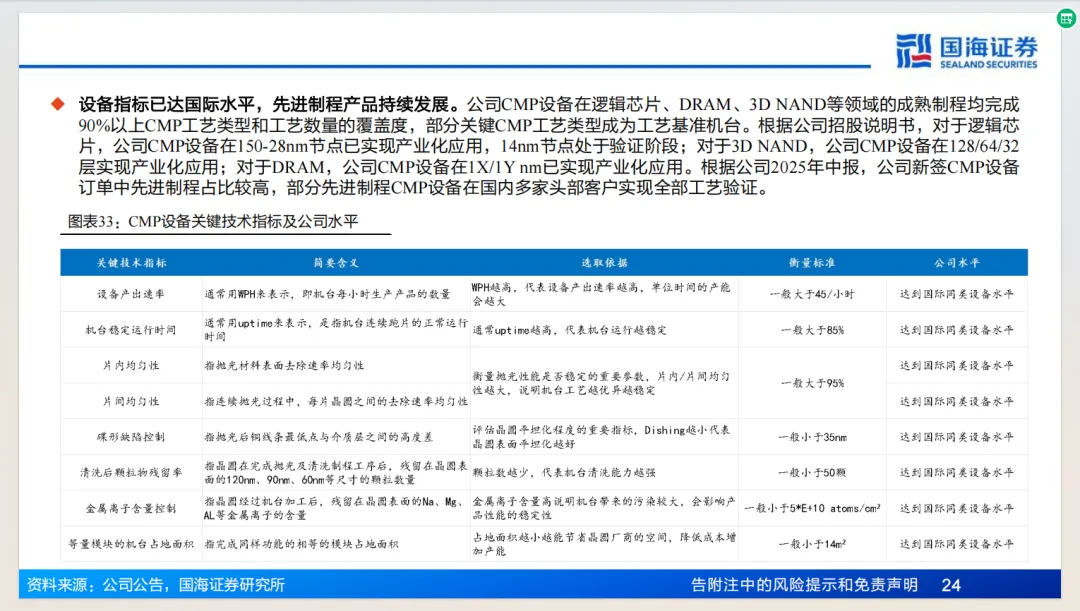Viewport: 1080px width, 611px height.
Task: Click the basis text 评估晶圆平坦化程度的重要指标
Action: (x=601, y=437)
